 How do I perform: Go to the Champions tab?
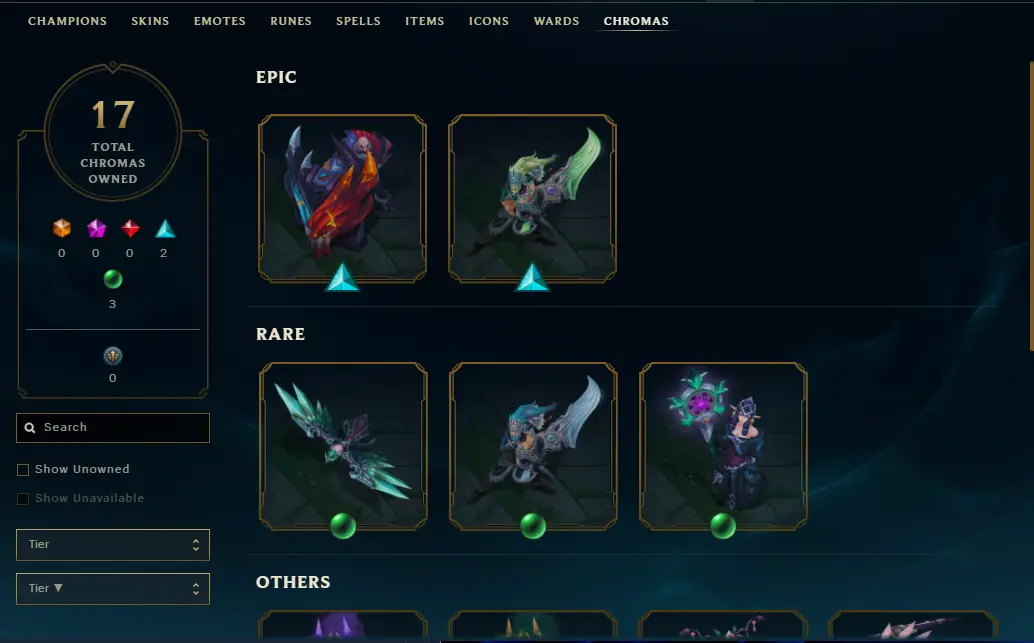[67, 21]
